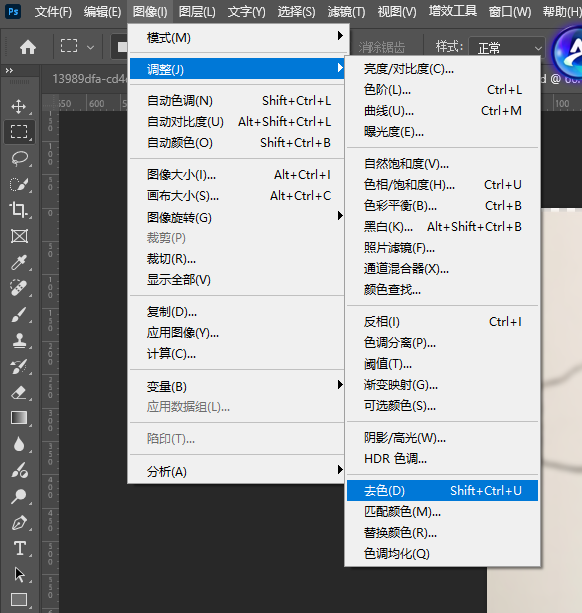The width and height of the screenshot is (582, 613).
Task: Choose 曲线(U)... adjustment
Action: click(442, 111)
